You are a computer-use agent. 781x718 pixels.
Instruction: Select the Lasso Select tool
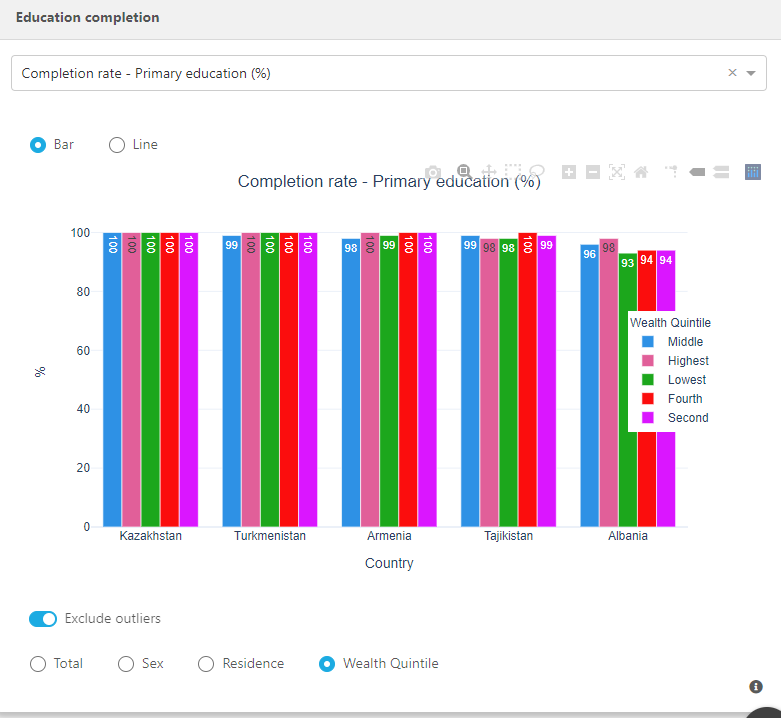click(x=537, y=172)
